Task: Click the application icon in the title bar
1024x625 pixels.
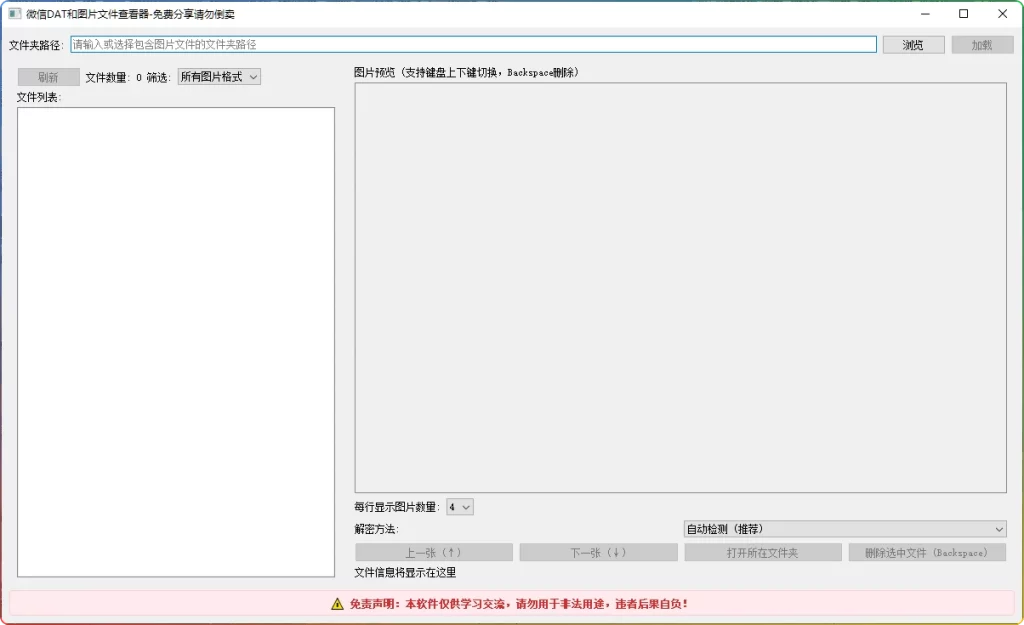Action: click(x=13, y=14)
